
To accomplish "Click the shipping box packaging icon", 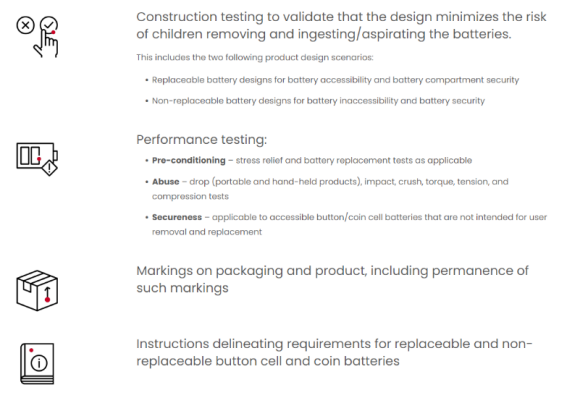I will (x=37, y=290).
